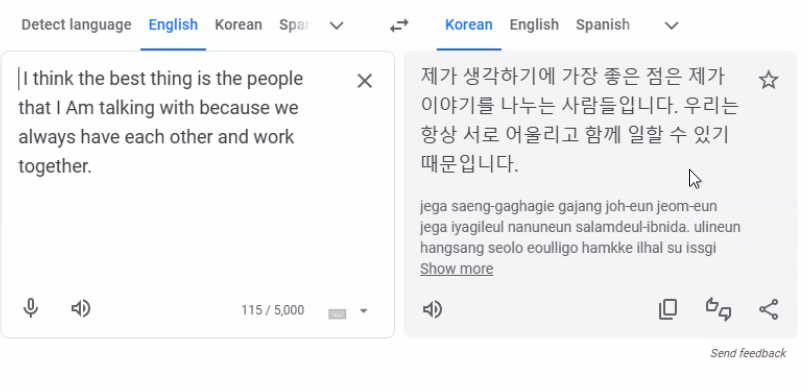Click the character count 115 / 5,000
The height and width of the screenshot is (392, 808).
[273, 310]
